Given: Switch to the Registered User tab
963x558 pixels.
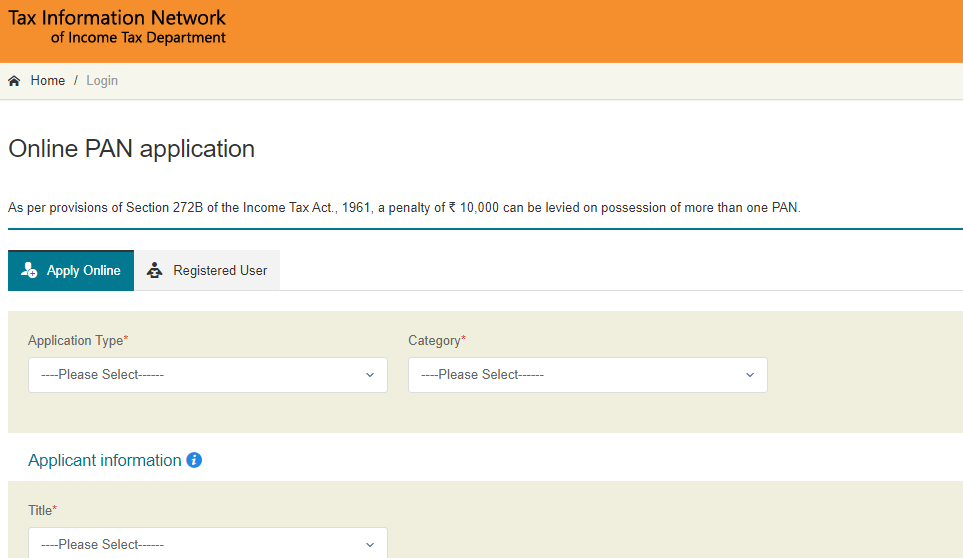Looking at the screenshot, I should click(x=208, y=270).
